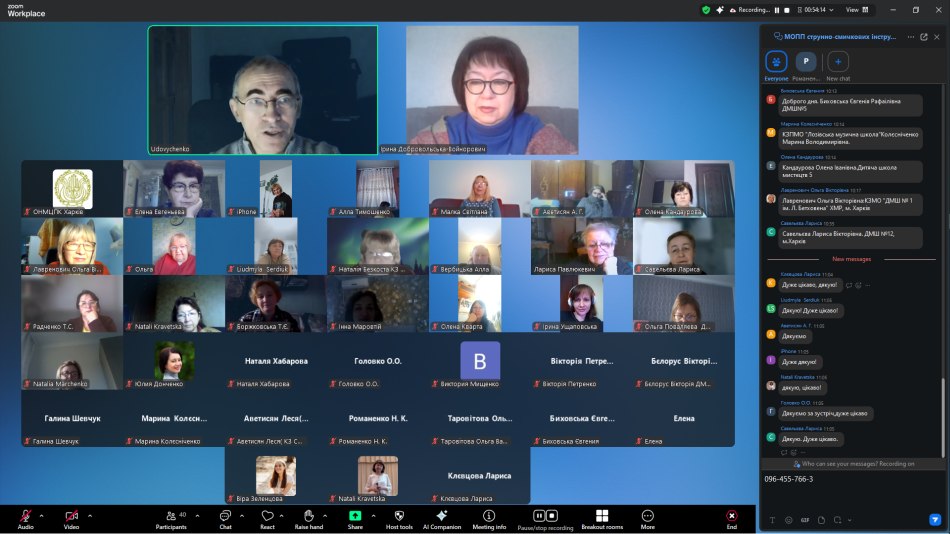This screenshot has height=534, width=950.
Task: Click the Raise hand icon
Action: 309,516
